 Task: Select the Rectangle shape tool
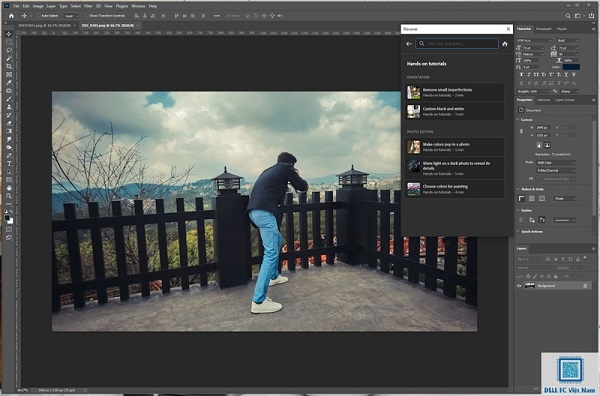click(x=9, y=179)
